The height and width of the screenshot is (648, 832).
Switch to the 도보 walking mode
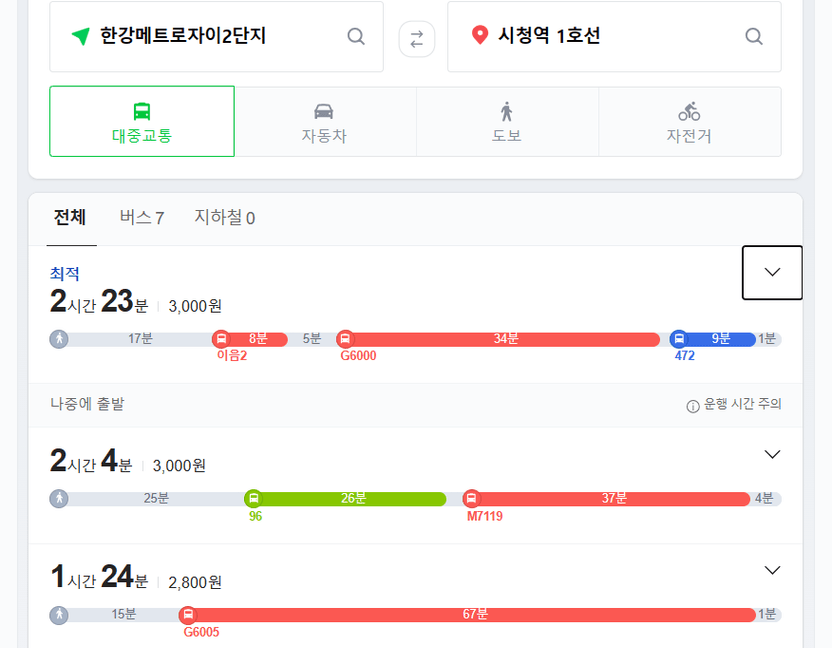coord(507,122)
